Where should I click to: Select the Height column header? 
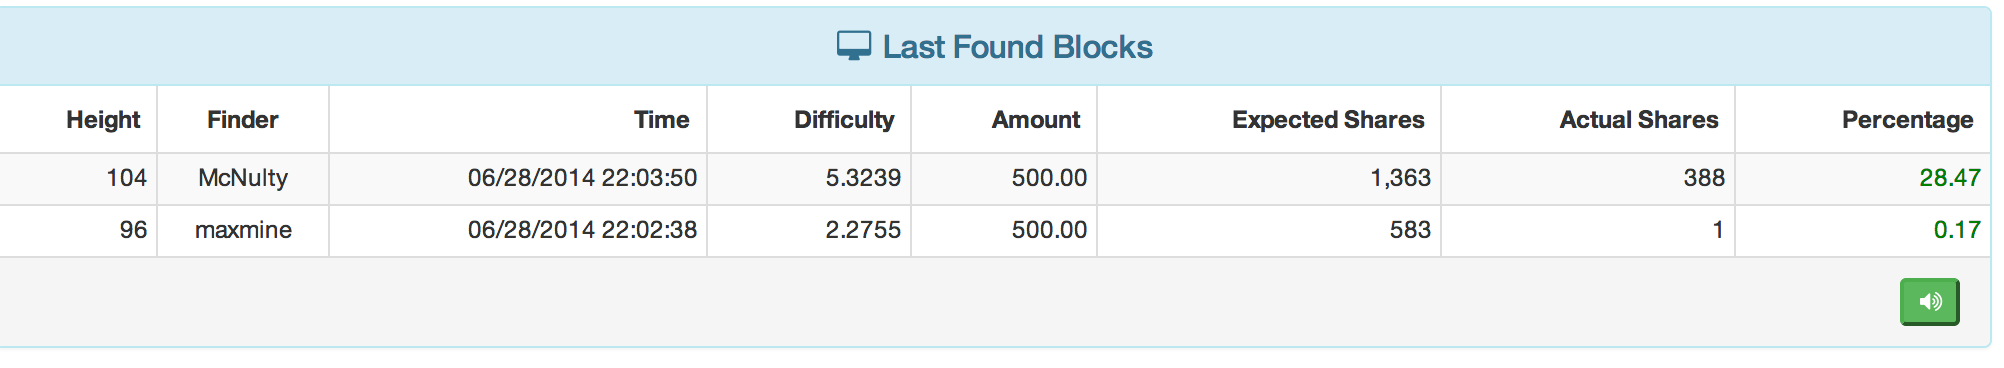(103, 120)
